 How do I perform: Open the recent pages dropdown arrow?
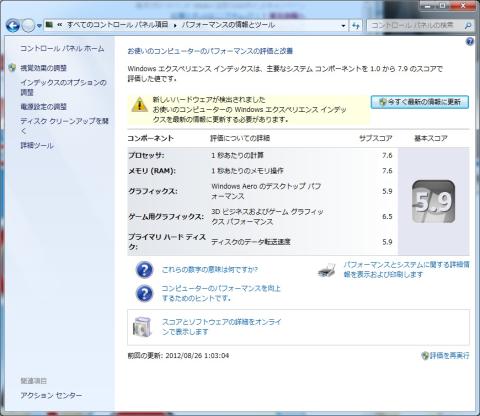pyautogui.click(x=39, y=26)
